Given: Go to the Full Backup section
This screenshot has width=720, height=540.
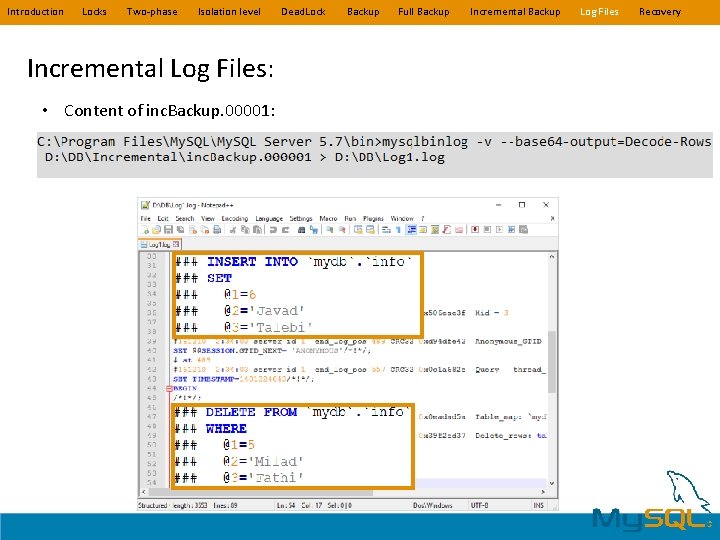Looking at the screenshot, I should pos(423,11).
